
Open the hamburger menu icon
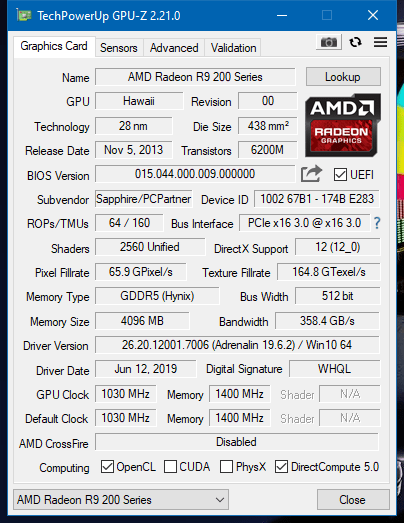[x=380, y=42]
